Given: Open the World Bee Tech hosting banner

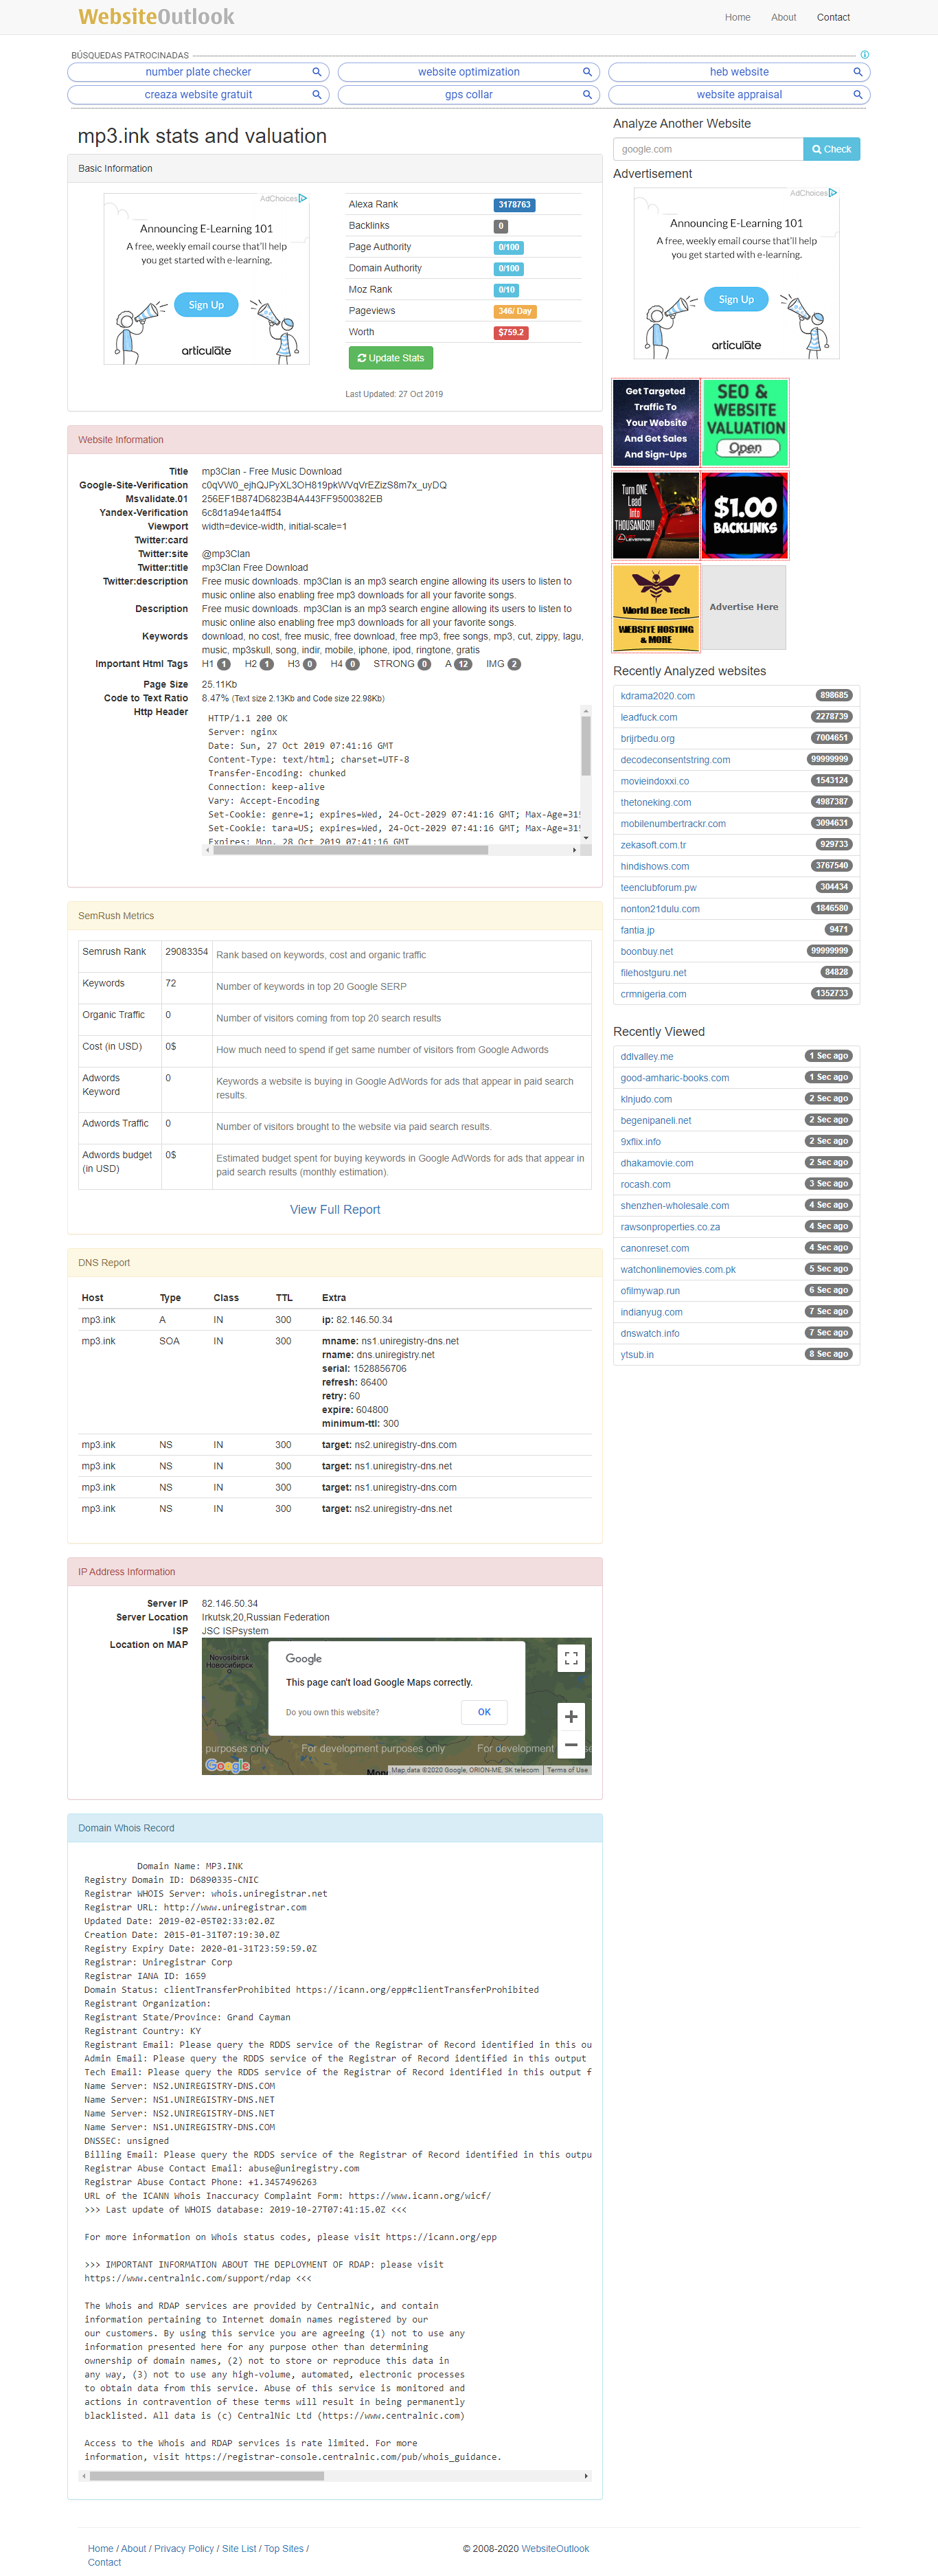Looking at the screenshot, I should tap(655, 607).
